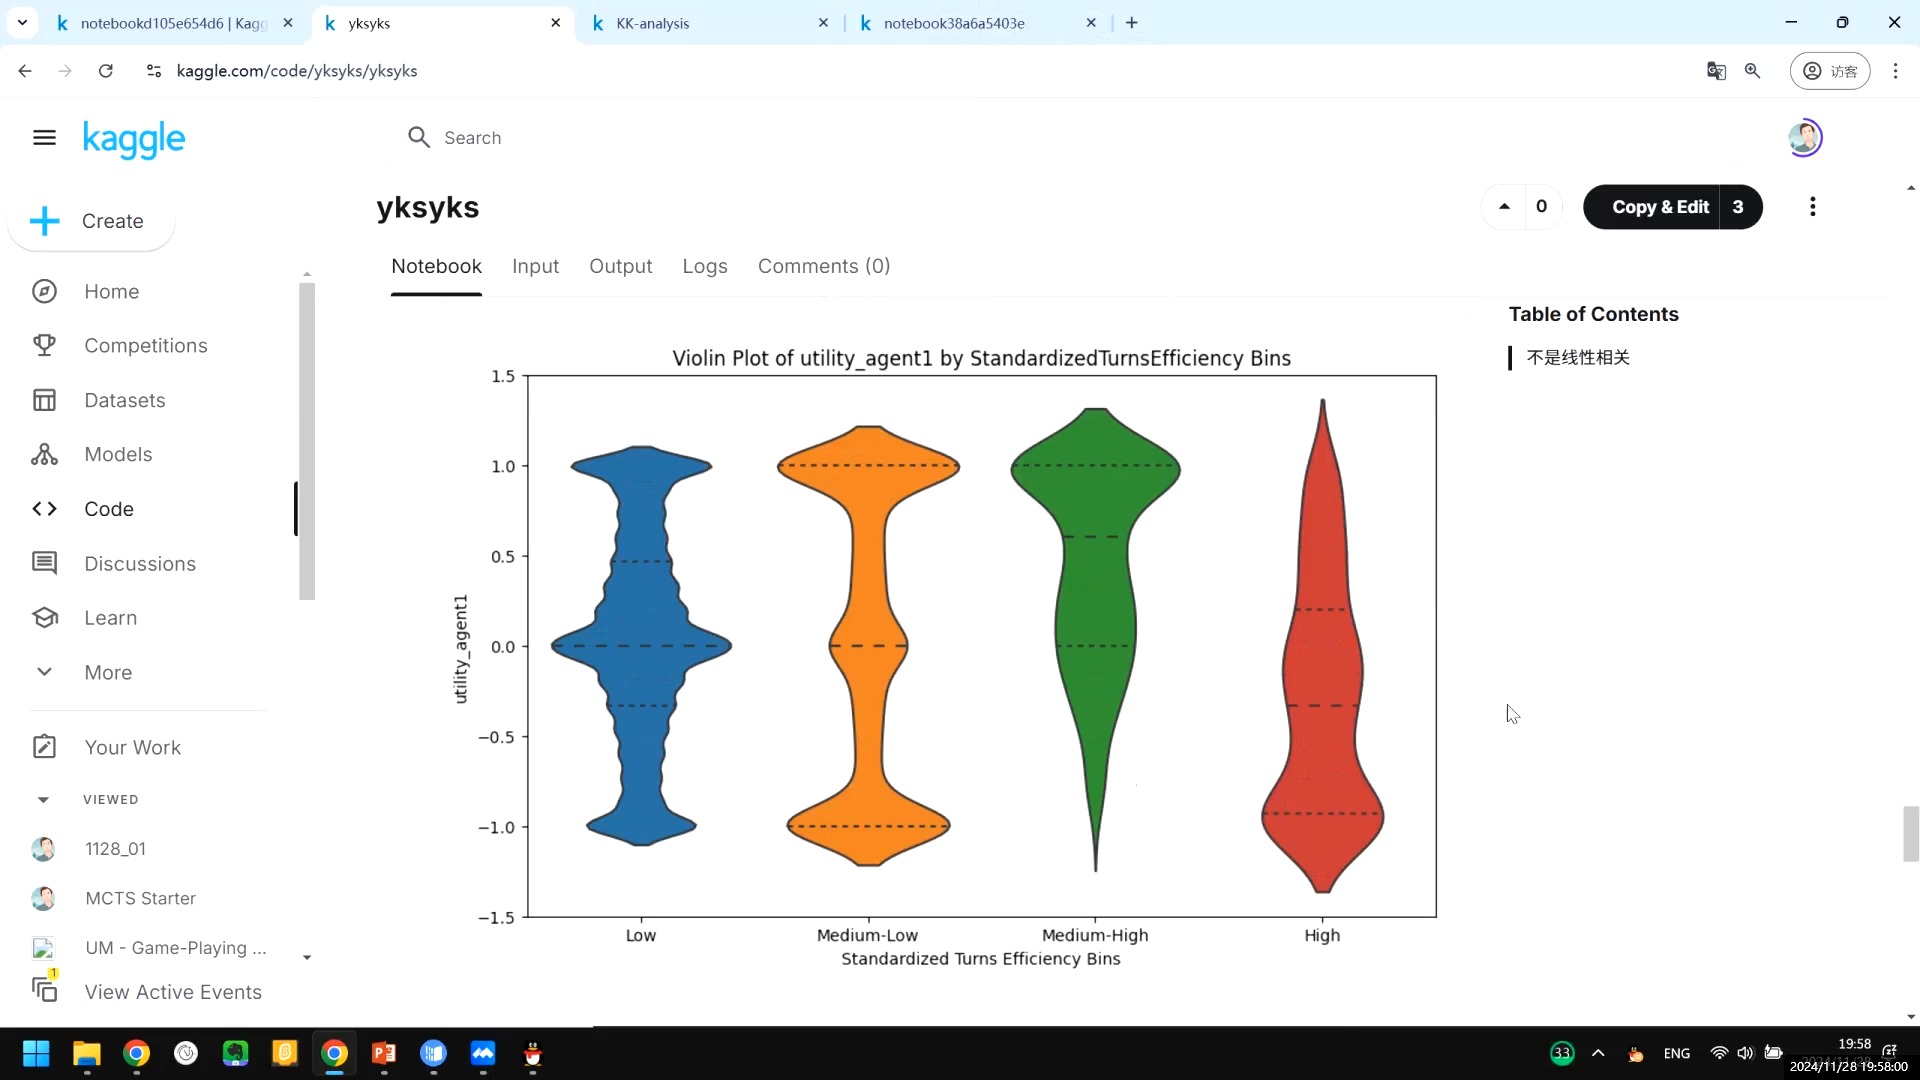The width and height of the screenshot is (1920, 1080).
Task: Click the Competitions trophy icon
Action: (44, 345)
